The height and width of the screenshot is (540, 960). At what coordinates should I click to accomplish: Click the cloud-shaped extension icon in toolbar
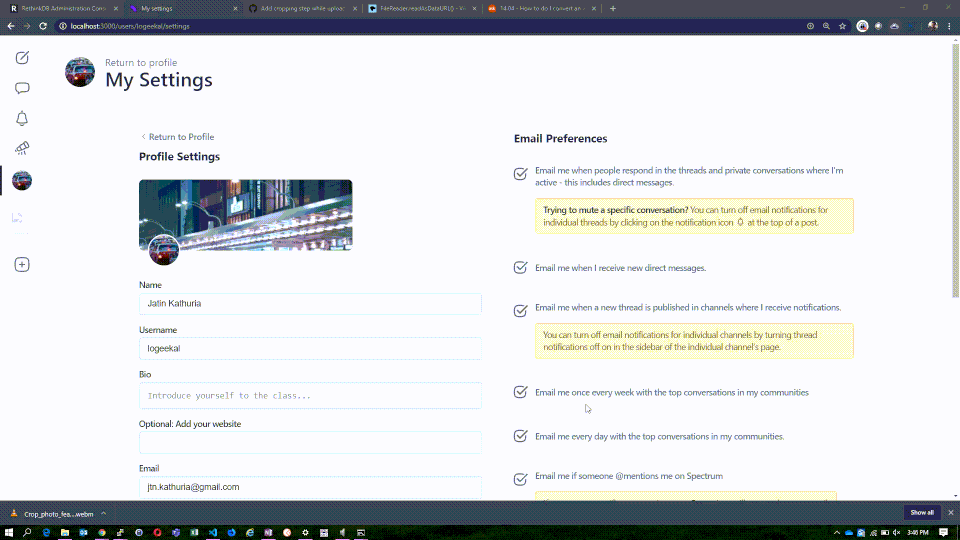894,26
